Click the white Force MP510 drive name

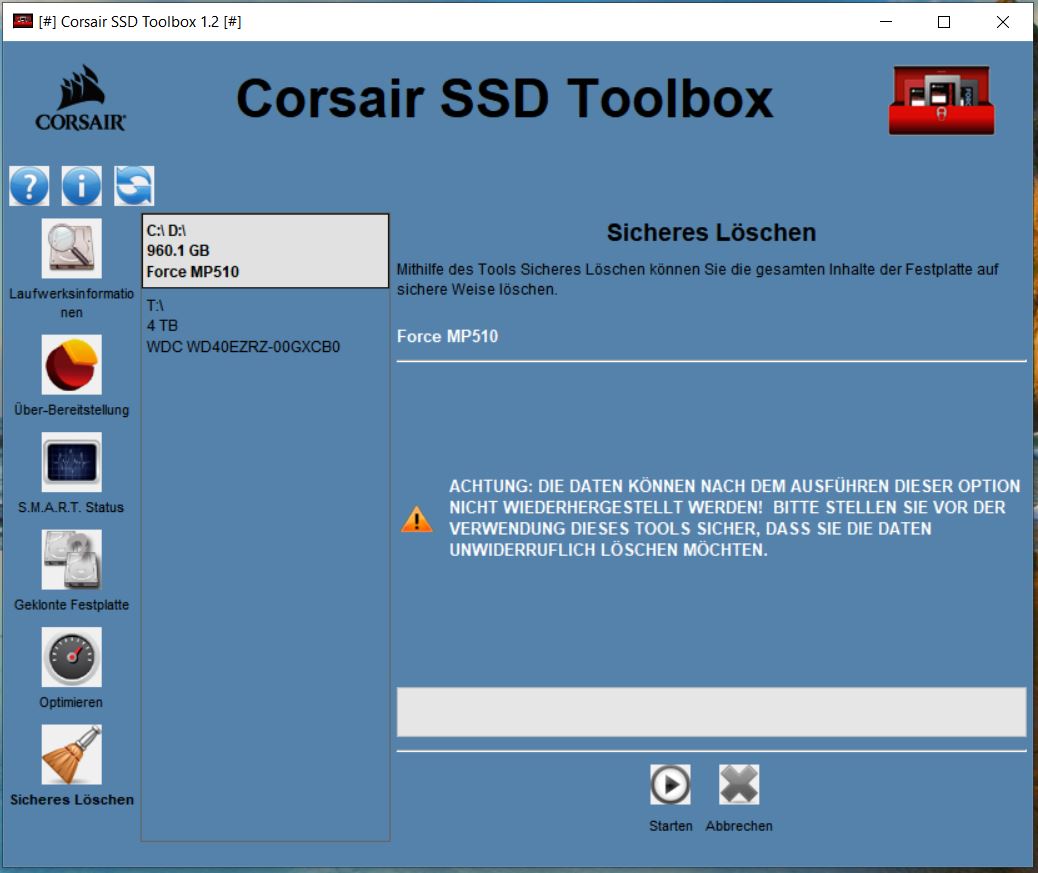point(448,336)
